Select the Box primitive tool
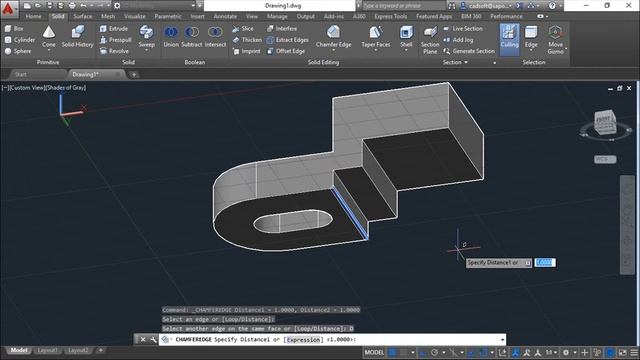 [14, 29]
